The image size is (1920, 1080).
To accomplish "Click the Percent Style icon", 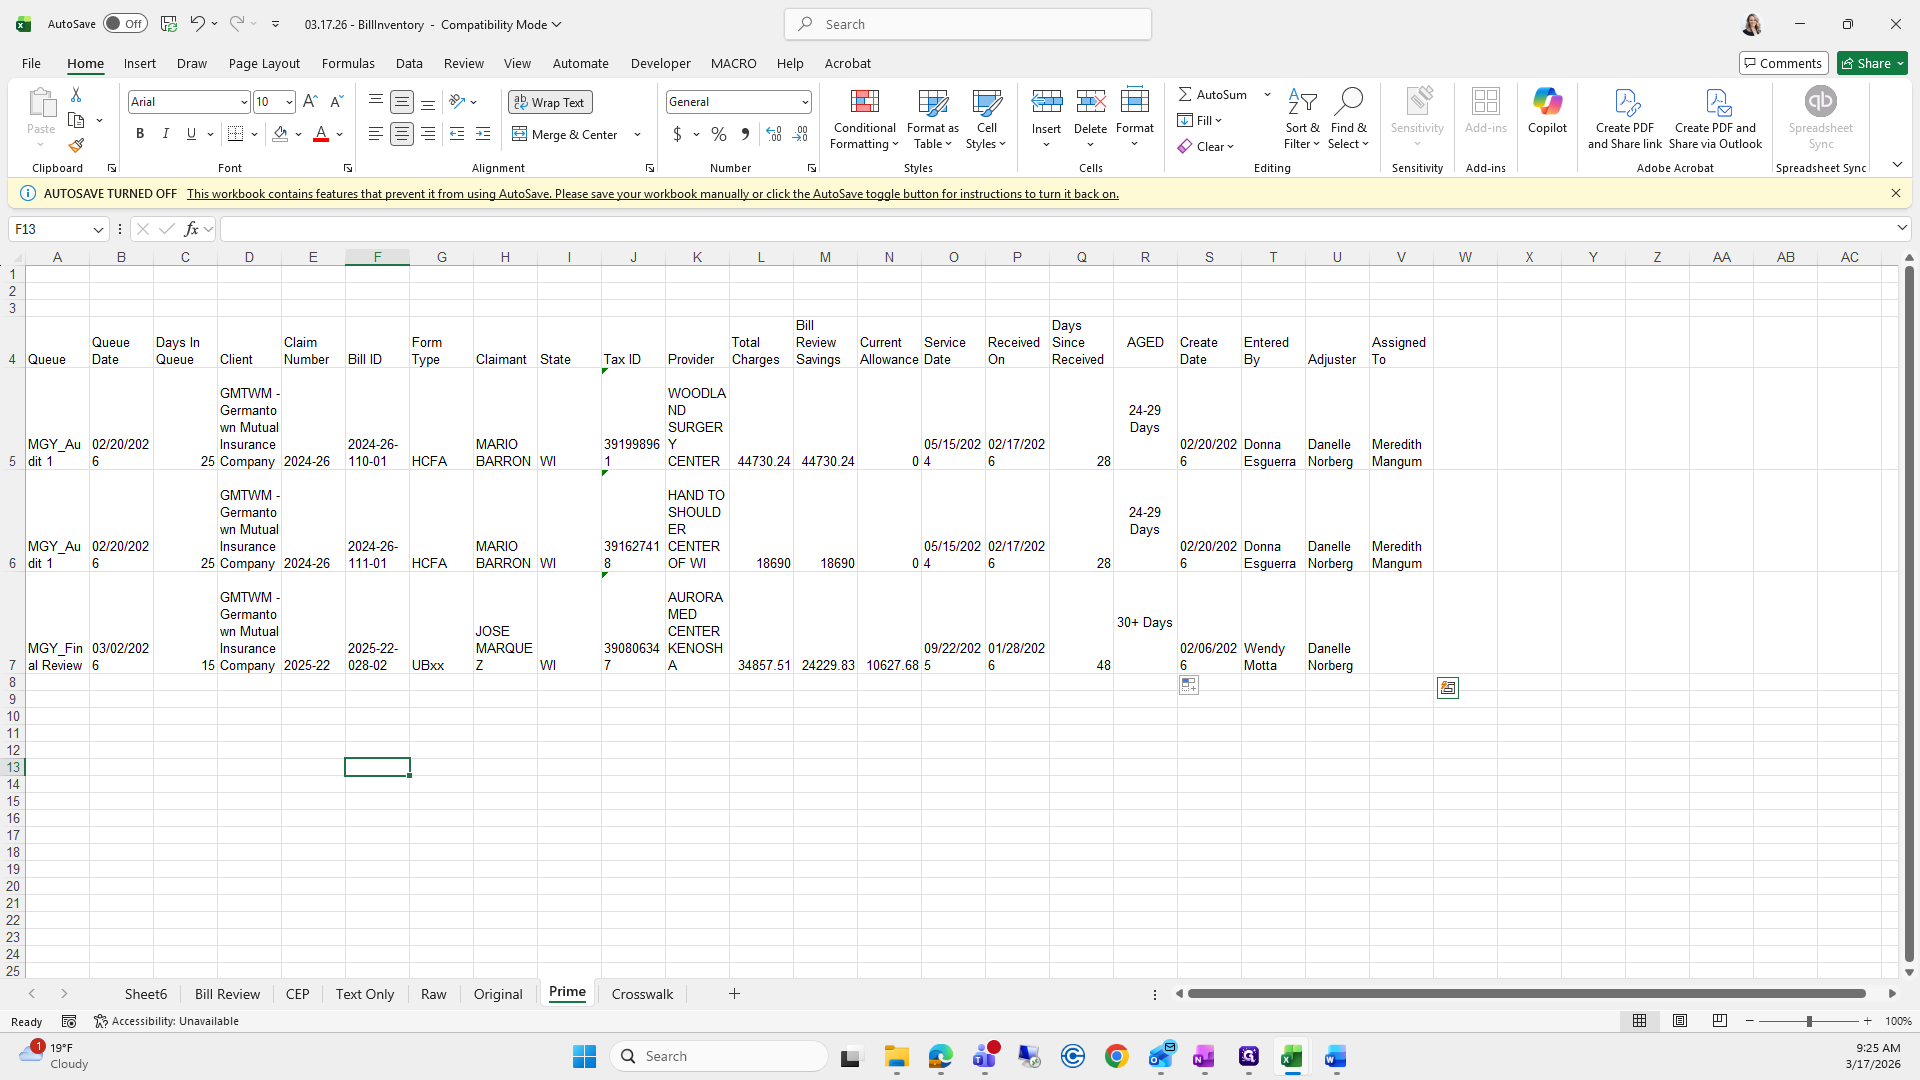I will (x=719, y=134).
